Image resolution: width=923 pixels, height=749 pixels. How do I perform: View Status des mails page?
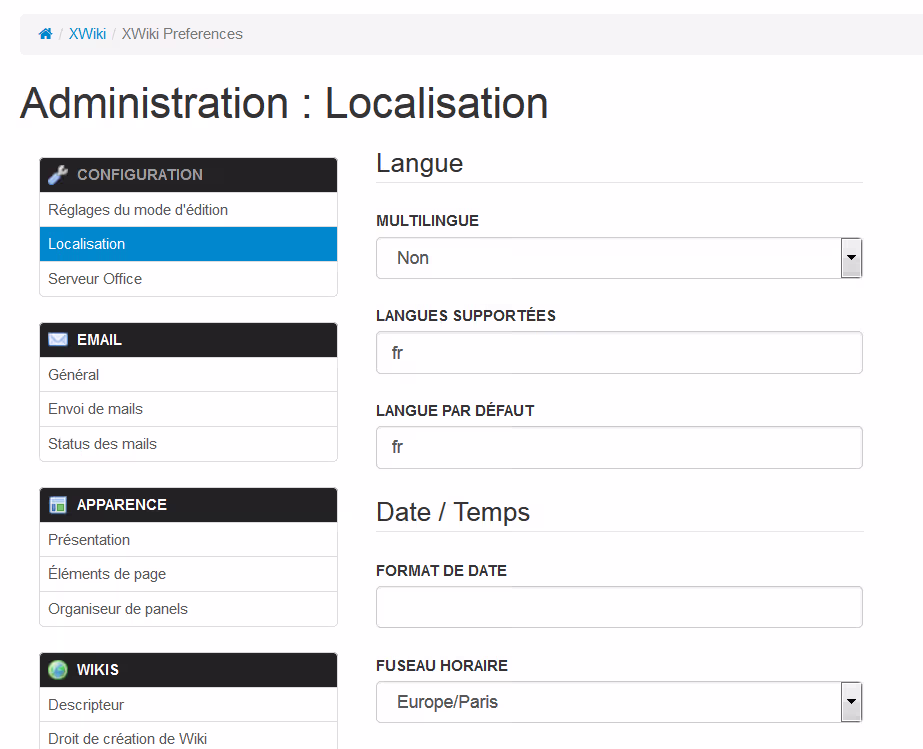pyautogui.click(x=102, y=444)
